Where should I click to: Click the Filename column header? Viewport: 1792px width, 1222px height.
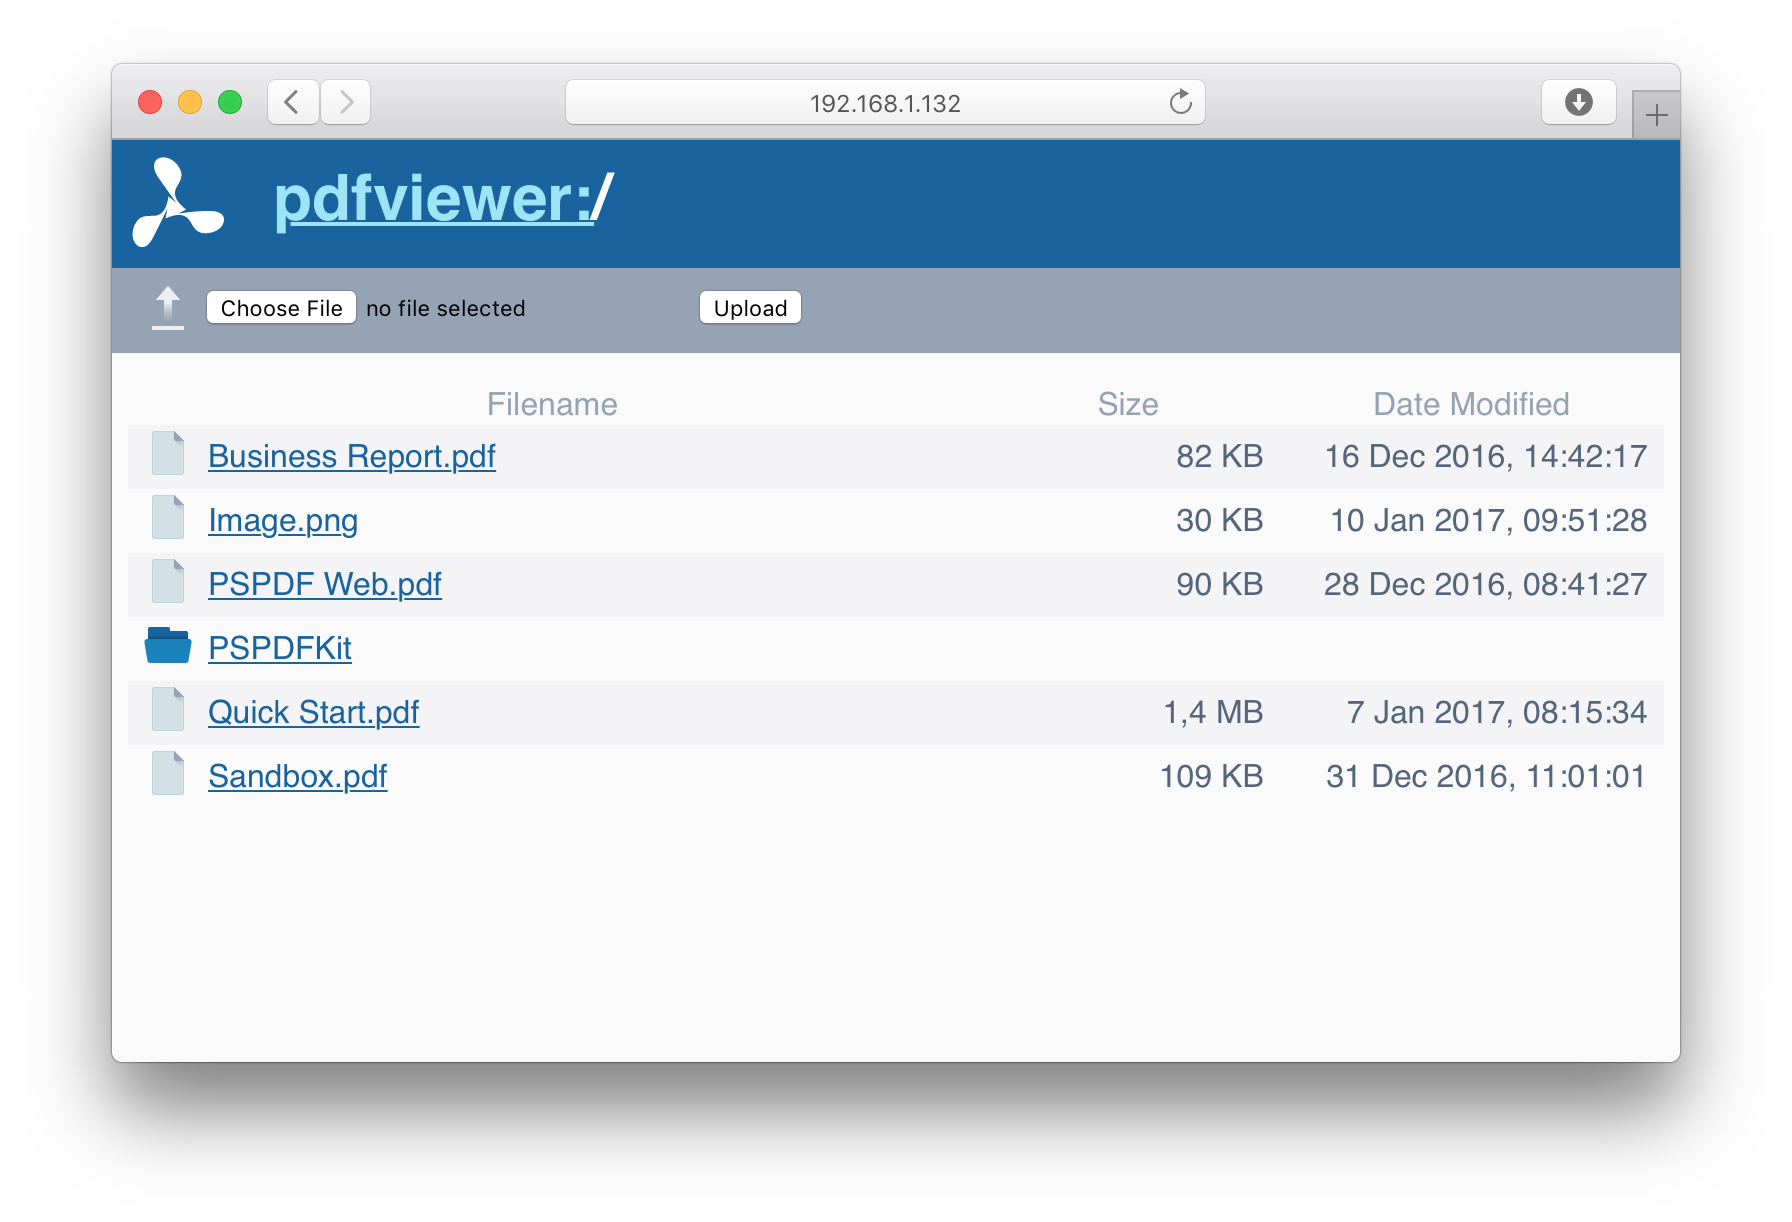click(552, 404)
